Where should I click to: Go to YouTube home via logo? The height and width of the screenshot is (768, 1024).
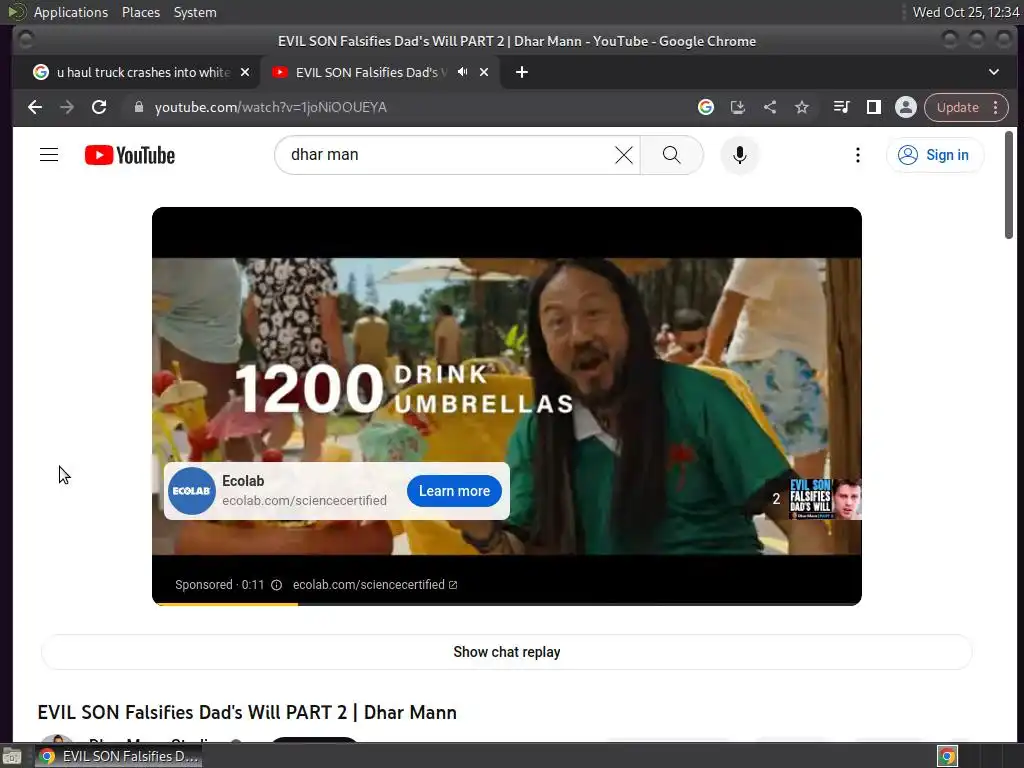[x=130, y=155]
